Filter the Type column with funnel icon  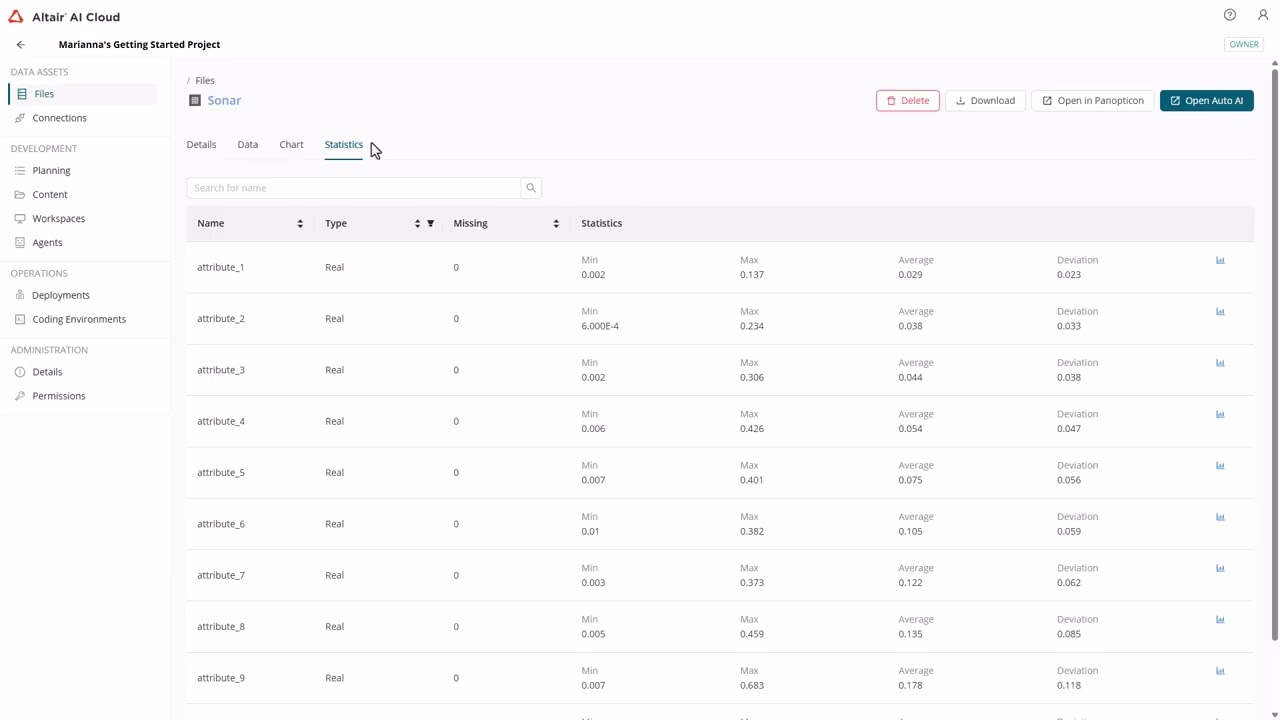pos(431,223)
